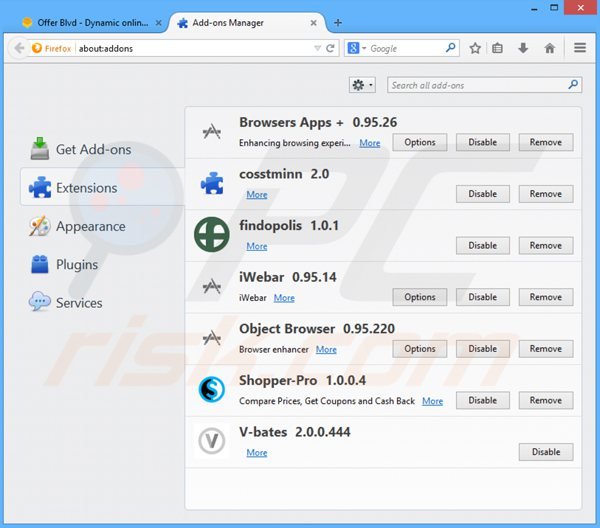This screenshot has height=528, width=600.
Task: Open the Firefox hamburger menu
Action: pyautogui.click(x=580, y=48)
